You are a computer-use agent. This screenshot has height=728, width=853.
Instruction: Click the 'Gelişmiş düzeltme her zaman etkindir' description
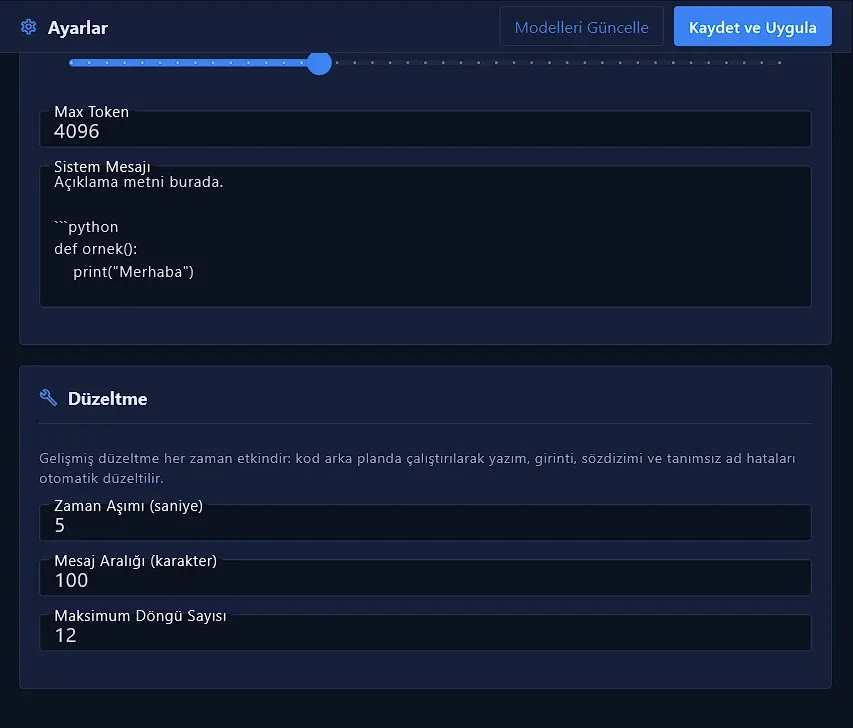pos(417,468)
